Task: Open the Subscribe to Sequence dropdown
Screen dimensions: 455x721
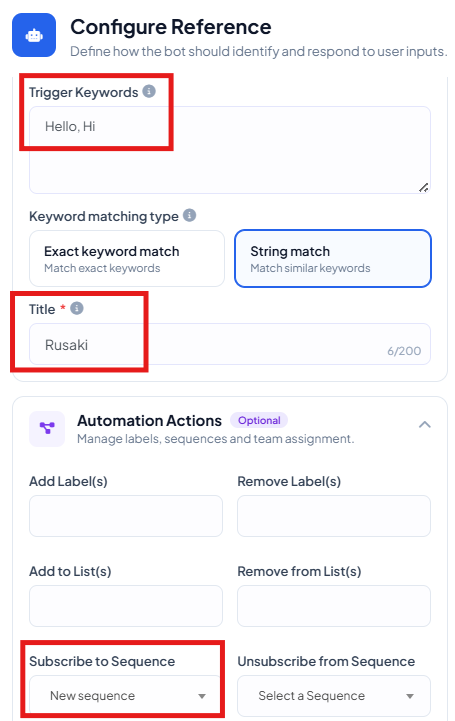Action: 126,695
